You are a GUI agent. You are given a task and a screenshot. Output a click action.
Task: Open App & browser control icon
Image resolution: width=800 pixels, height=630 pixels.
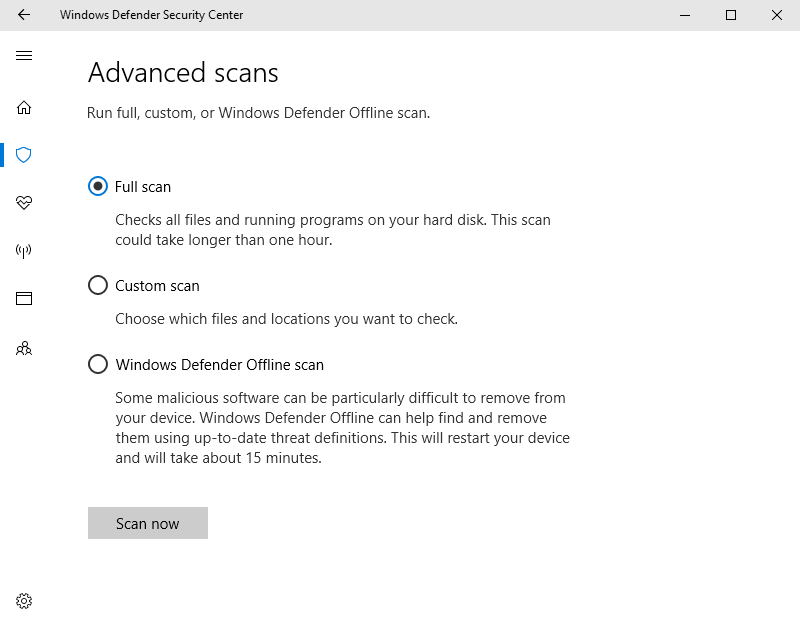[24, 298]
